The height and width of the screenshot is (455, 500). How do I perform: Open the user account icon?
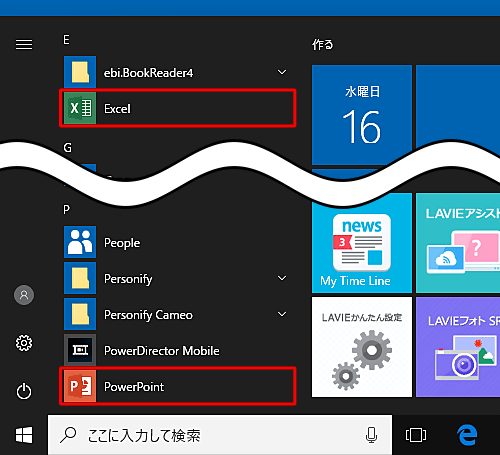(x=24, y=295)
